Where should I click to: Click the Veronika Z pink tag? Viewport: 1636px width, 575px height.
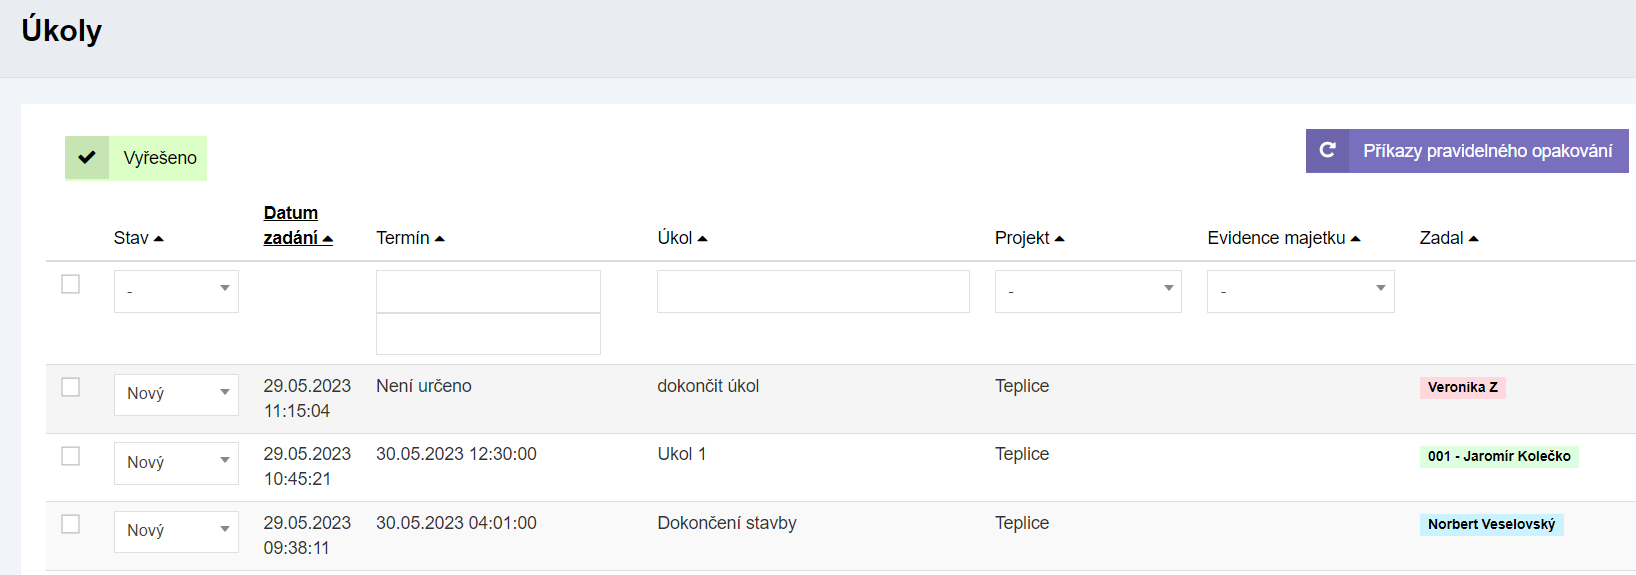pyautogui.click(x=1462, y=388)
